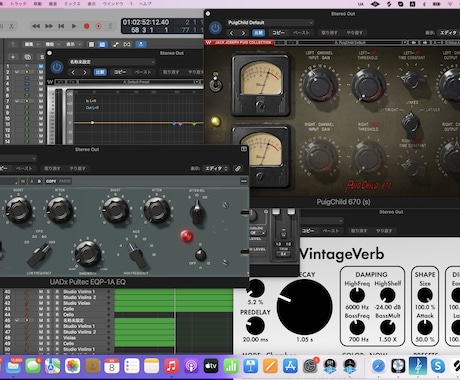The width and height of the screenshot is (460, 380).
Task: Click the BassFreq knob at 700 Hz
Action: pos(357,327)
